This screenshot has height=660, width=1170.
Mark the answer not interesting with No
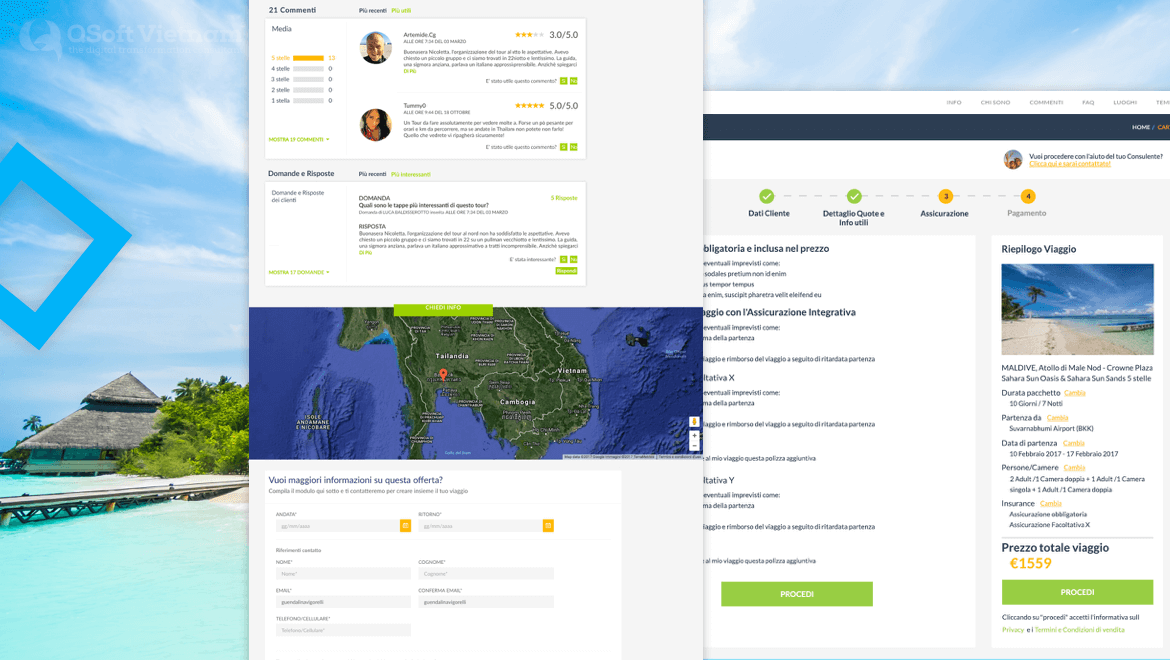[x=573, y=260]
